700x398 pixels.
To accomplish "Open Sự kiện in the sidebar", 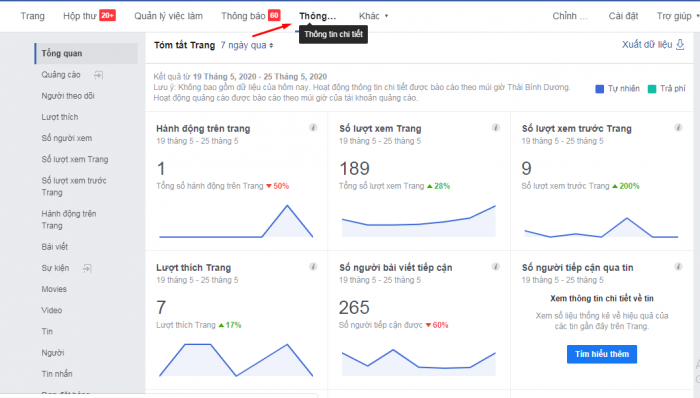I will click(55, 268).
